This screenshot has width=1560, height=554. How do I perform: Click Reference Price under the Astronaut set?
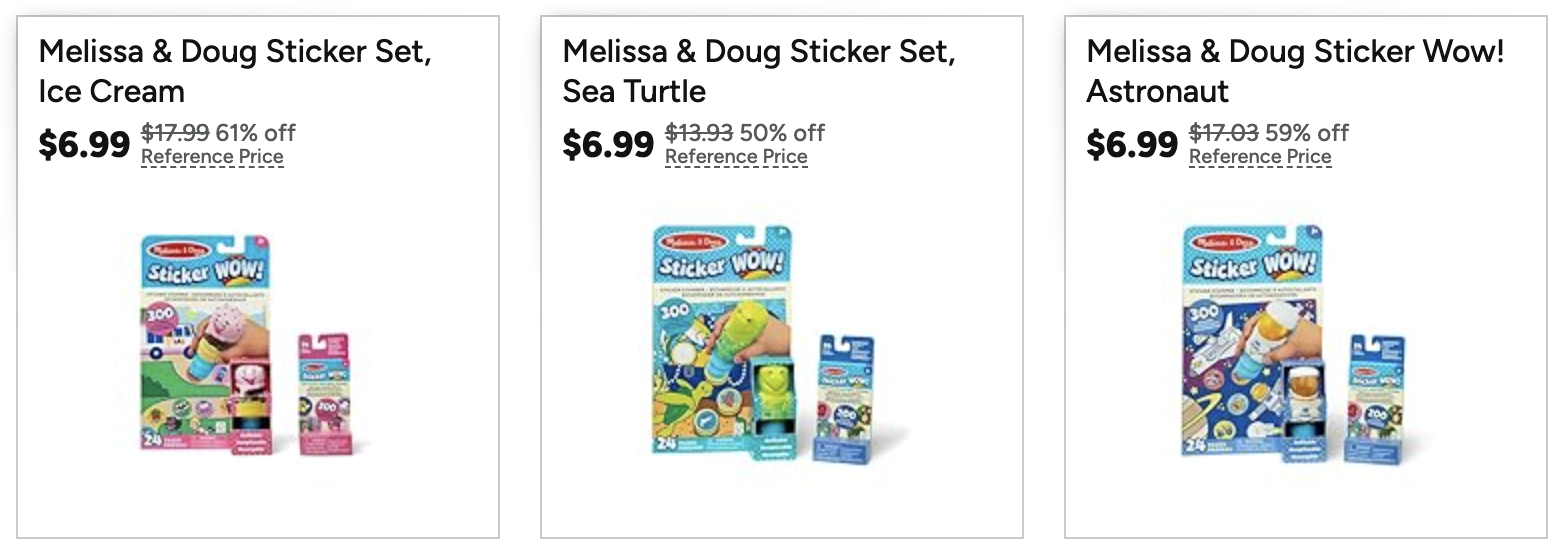click(1260, 157)
